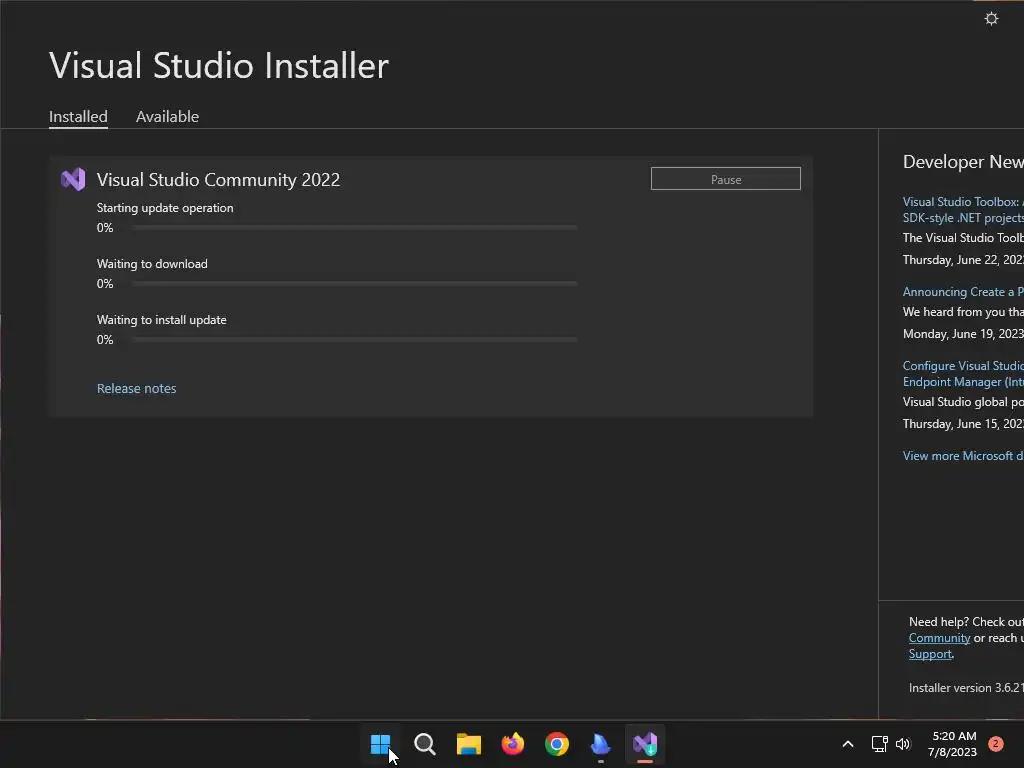
Task: Open the Configure Visual Studio Endpoint Manager article
Action: click(963, 374)
